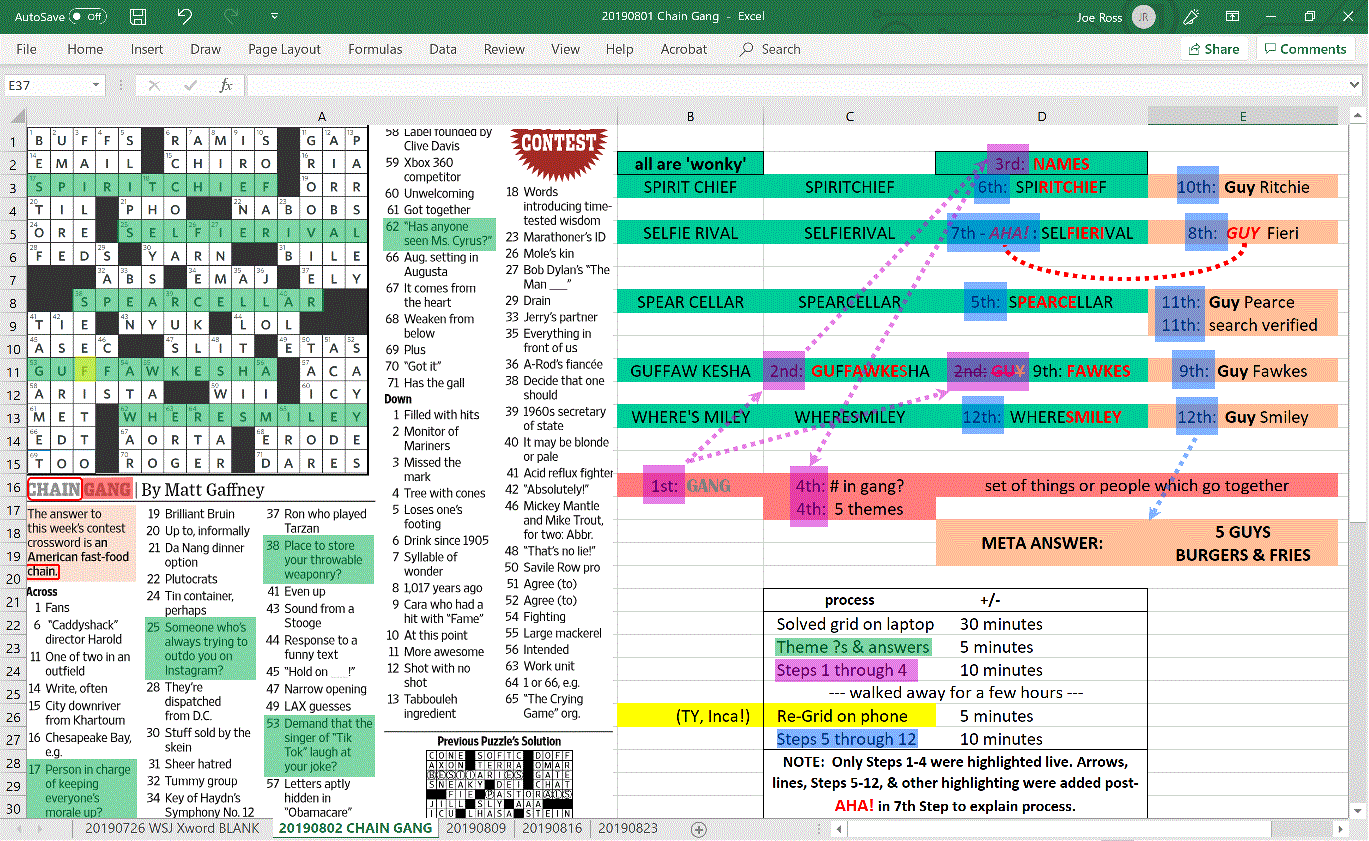This screenshot has height=841, width=1369.
Task: Switch to sheet tab 20190823
Action: click(628, 828)
